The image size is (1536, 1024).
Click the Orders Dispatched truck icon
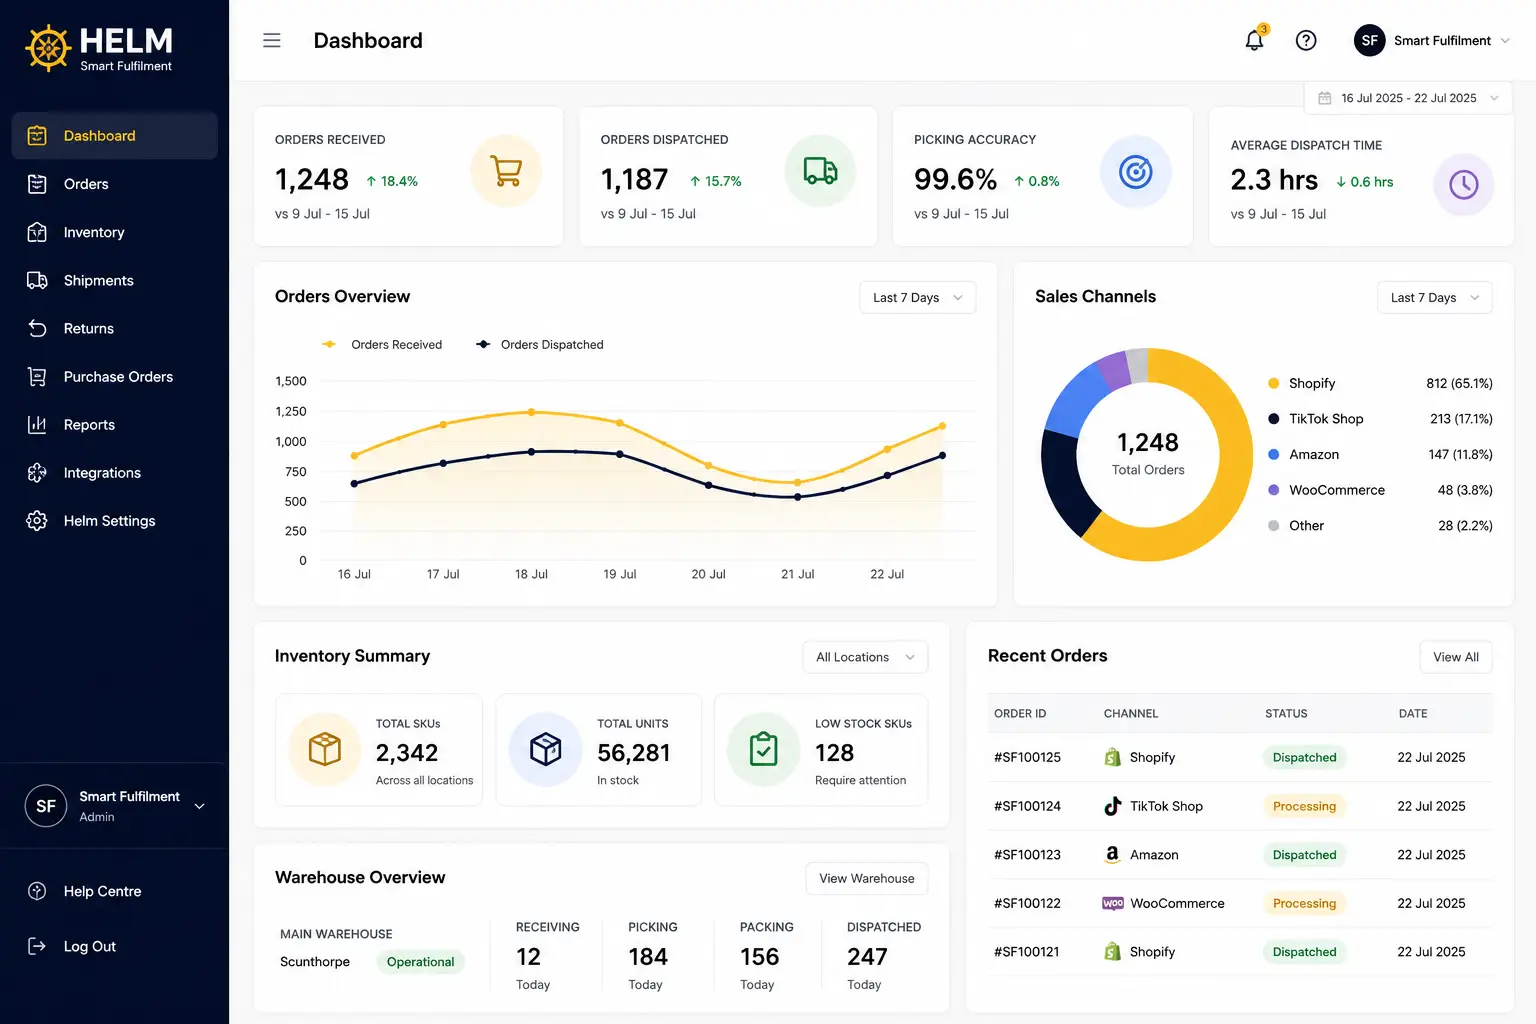[820, 171]
